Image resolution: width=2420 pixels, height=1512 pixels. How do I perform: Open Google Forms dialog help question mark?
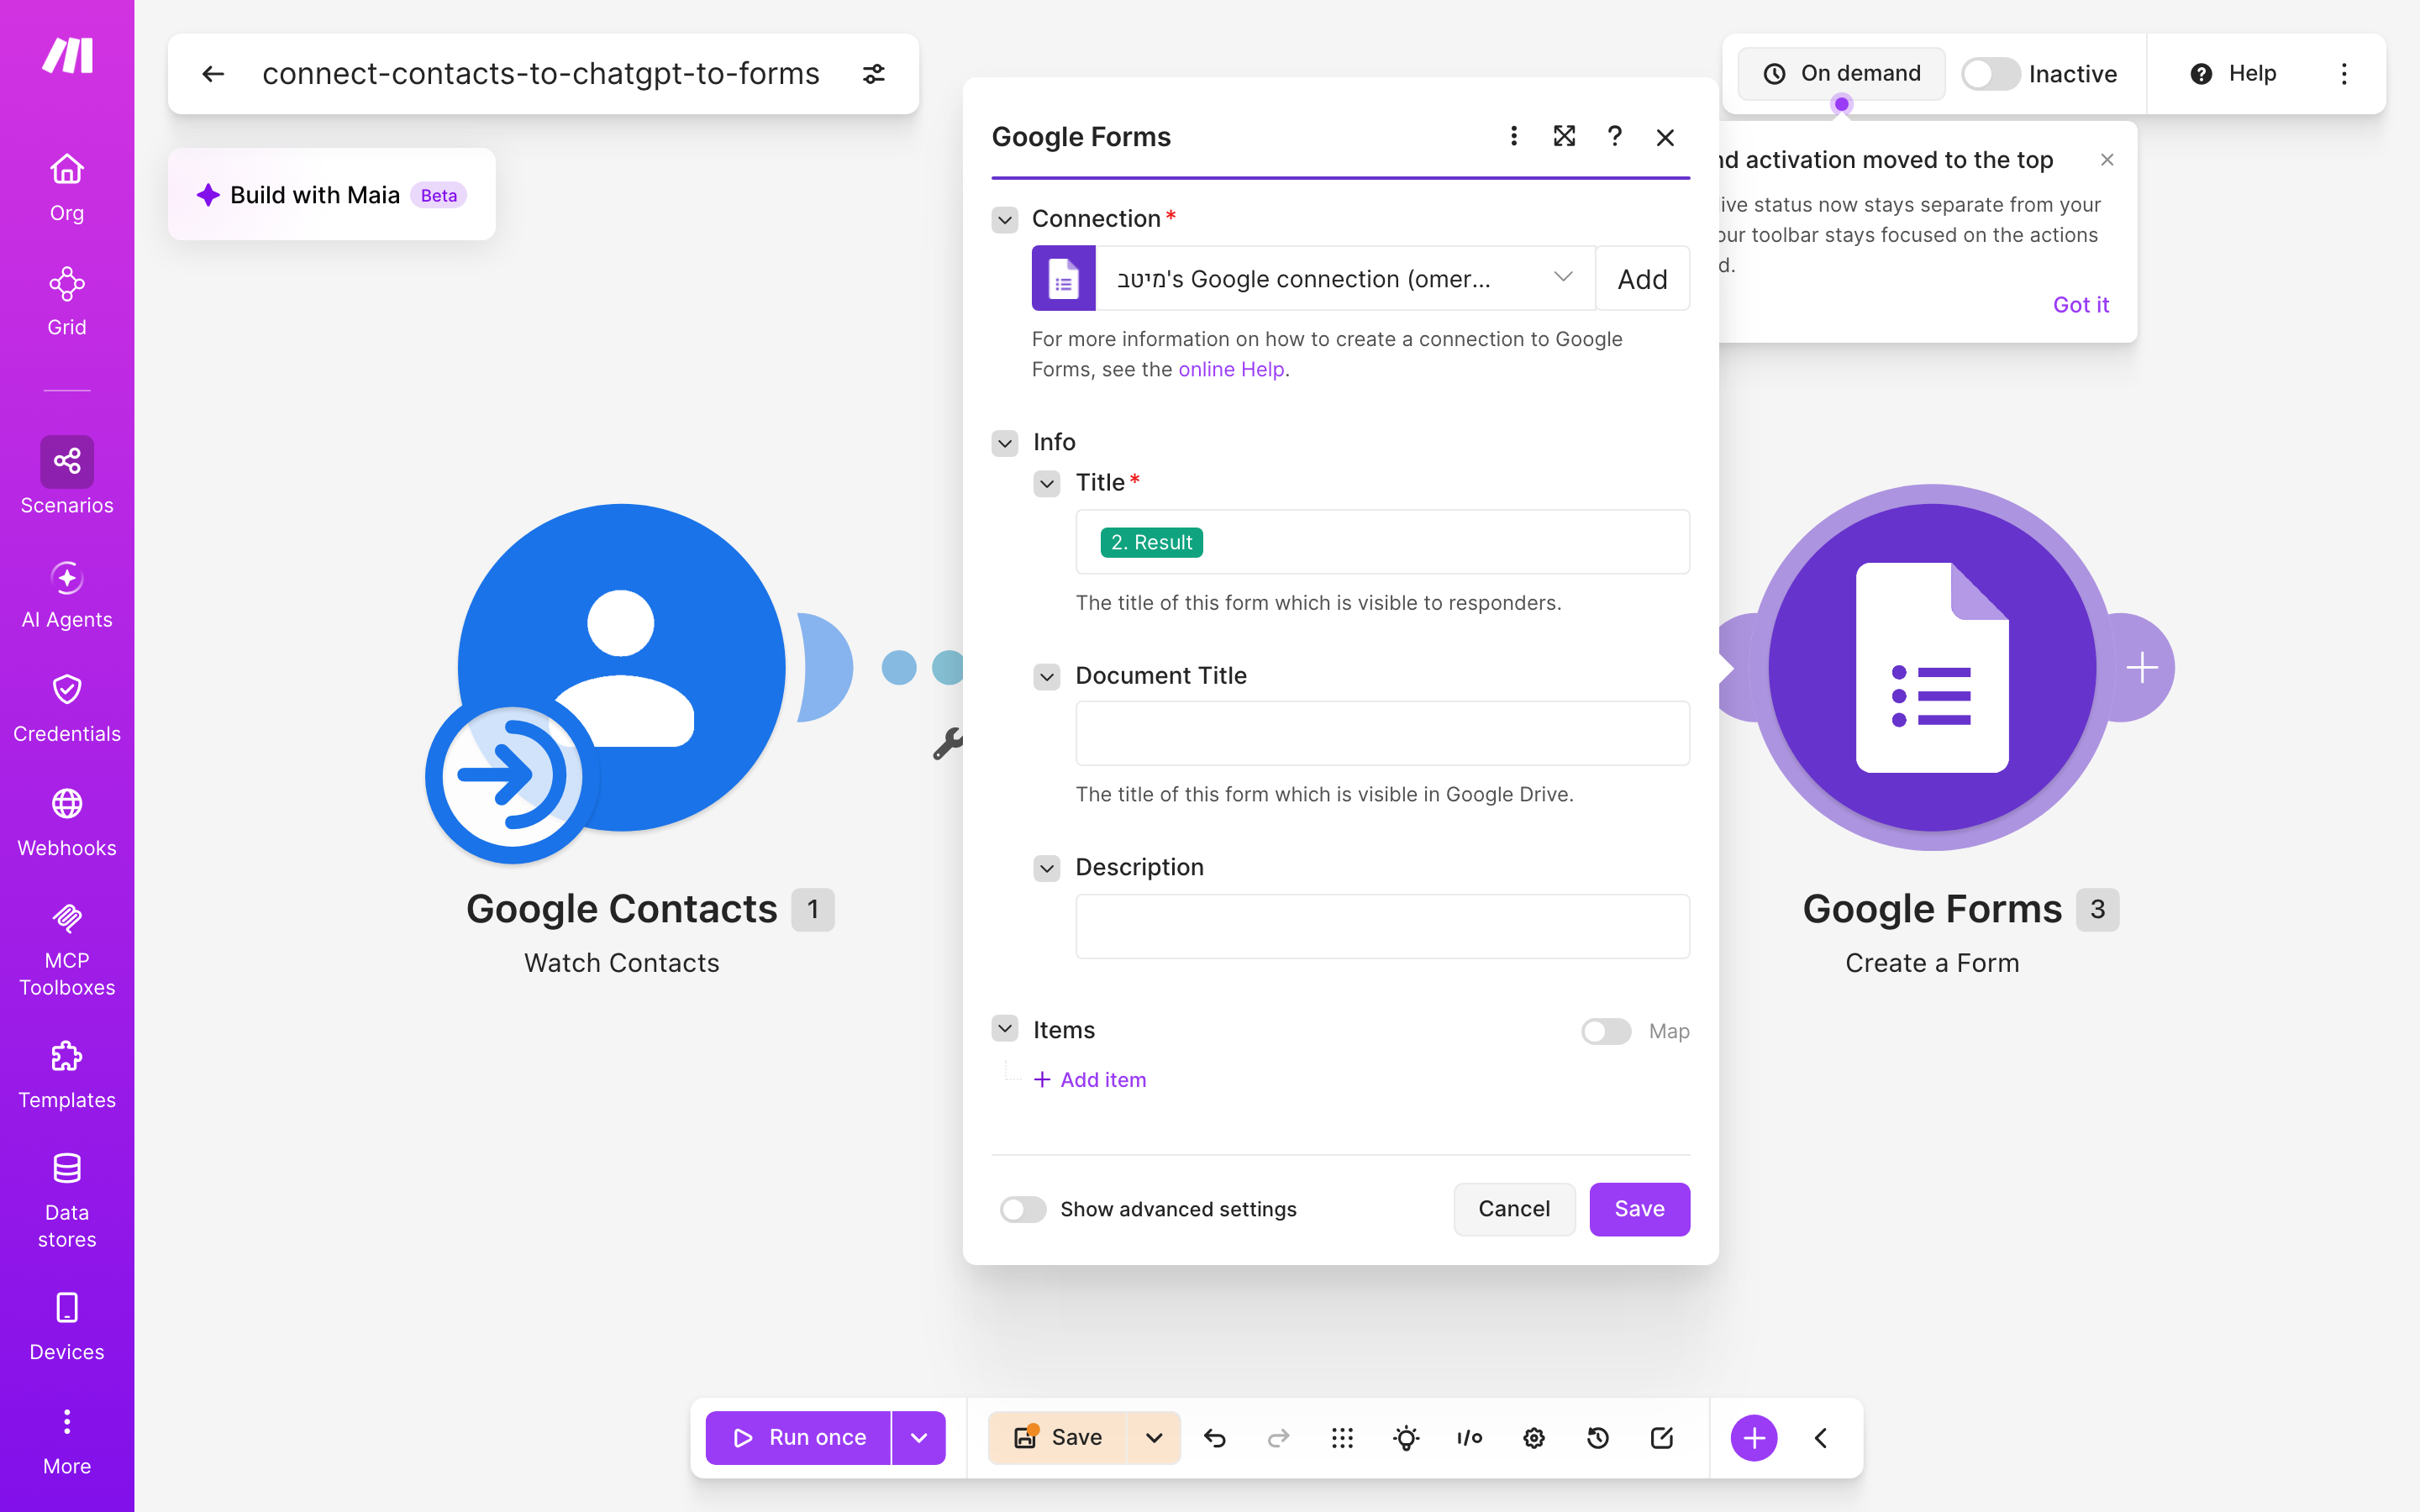[x=1614, y=136]
